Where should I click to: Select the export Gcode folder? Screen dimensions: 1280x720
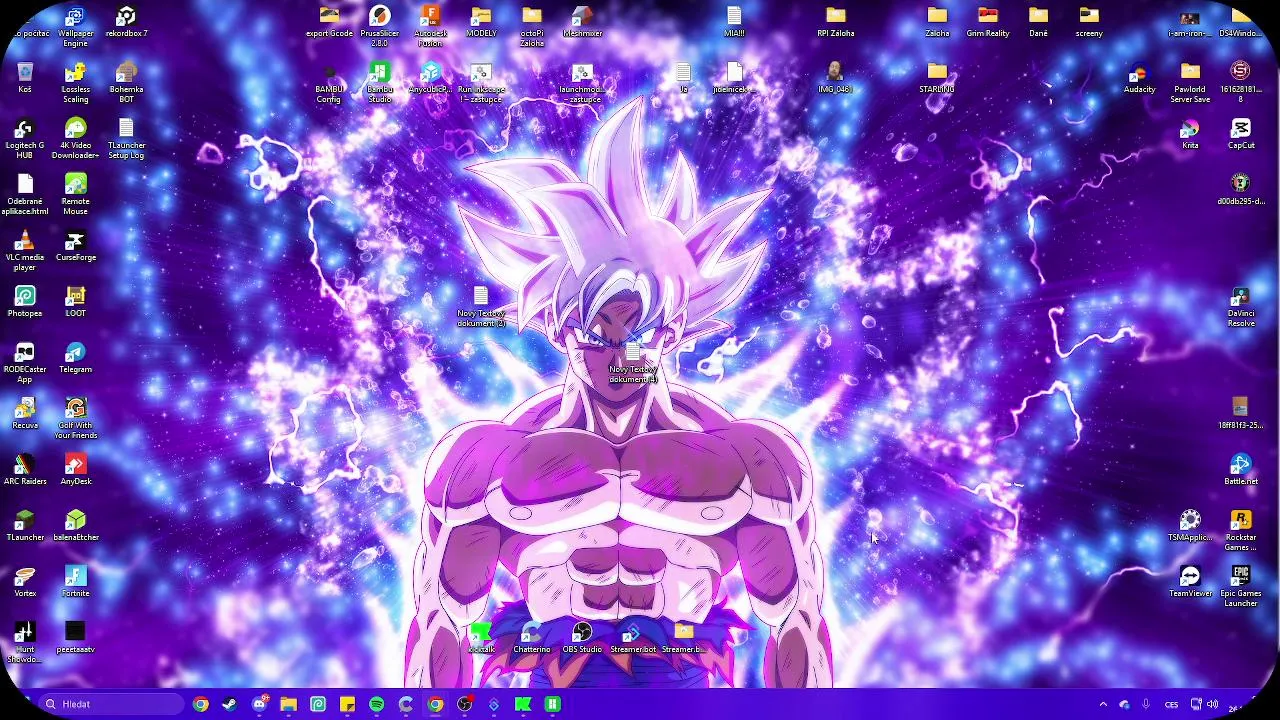[x=329, y=22]
